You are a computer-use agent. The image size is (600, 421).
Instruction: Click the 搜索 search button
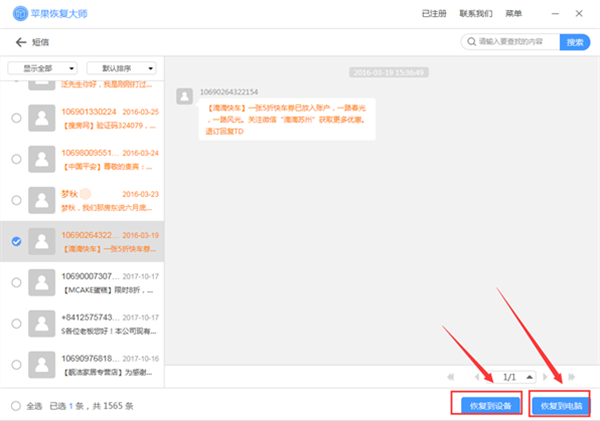pos(575,42)
